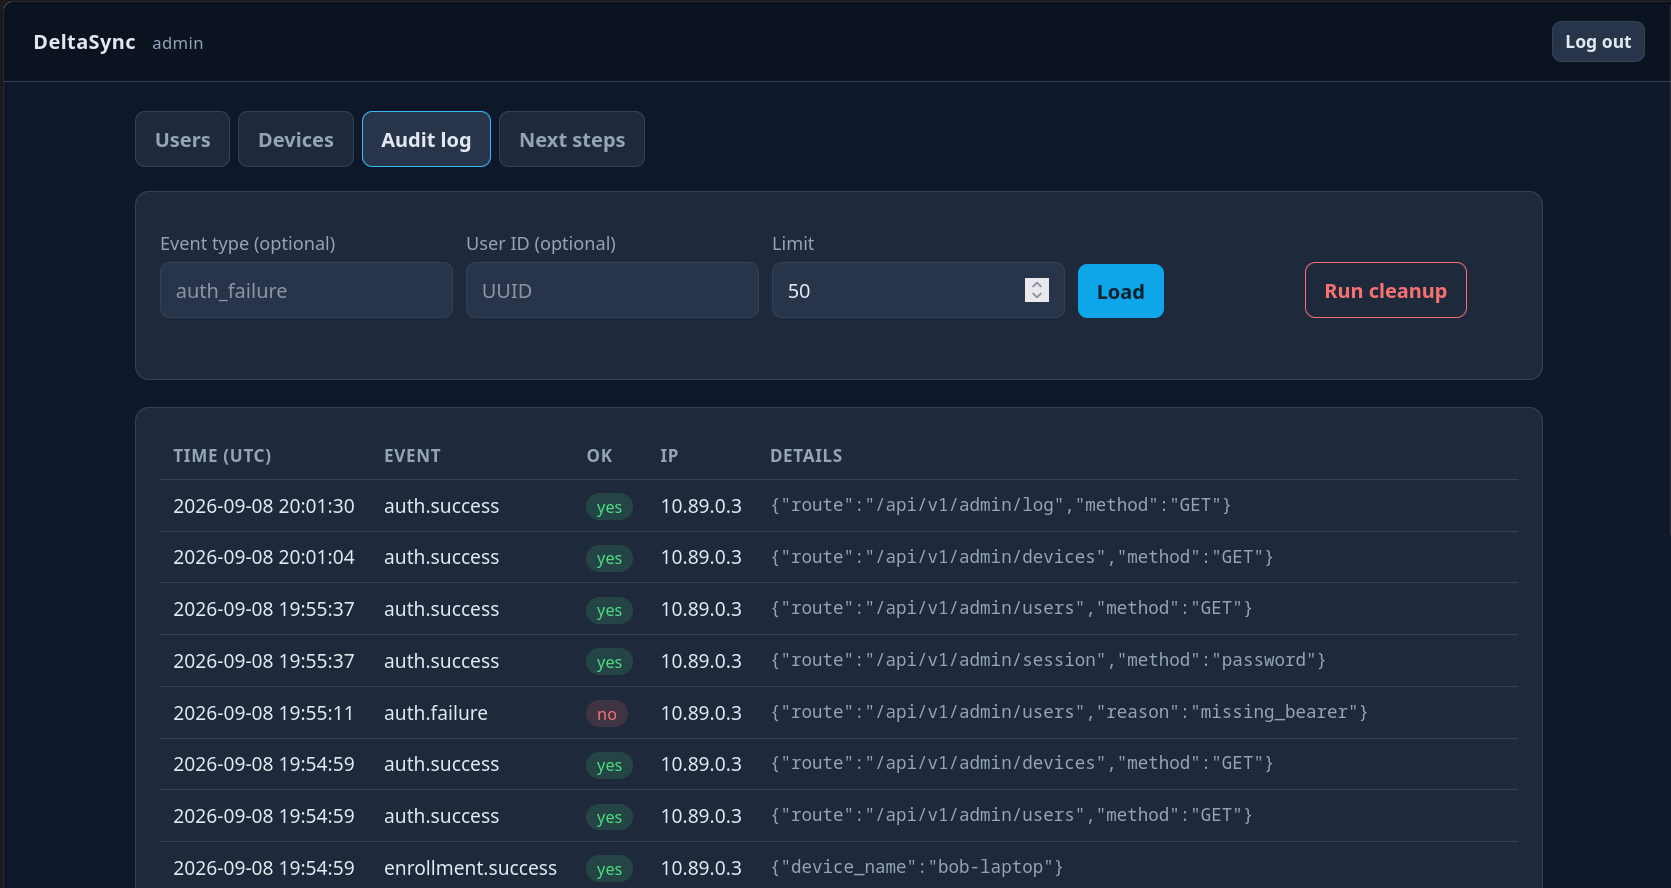Screen dimensions: 1671x888
Task: Click the TIME (UTC) column header
Action: click(x=222, y=456)
